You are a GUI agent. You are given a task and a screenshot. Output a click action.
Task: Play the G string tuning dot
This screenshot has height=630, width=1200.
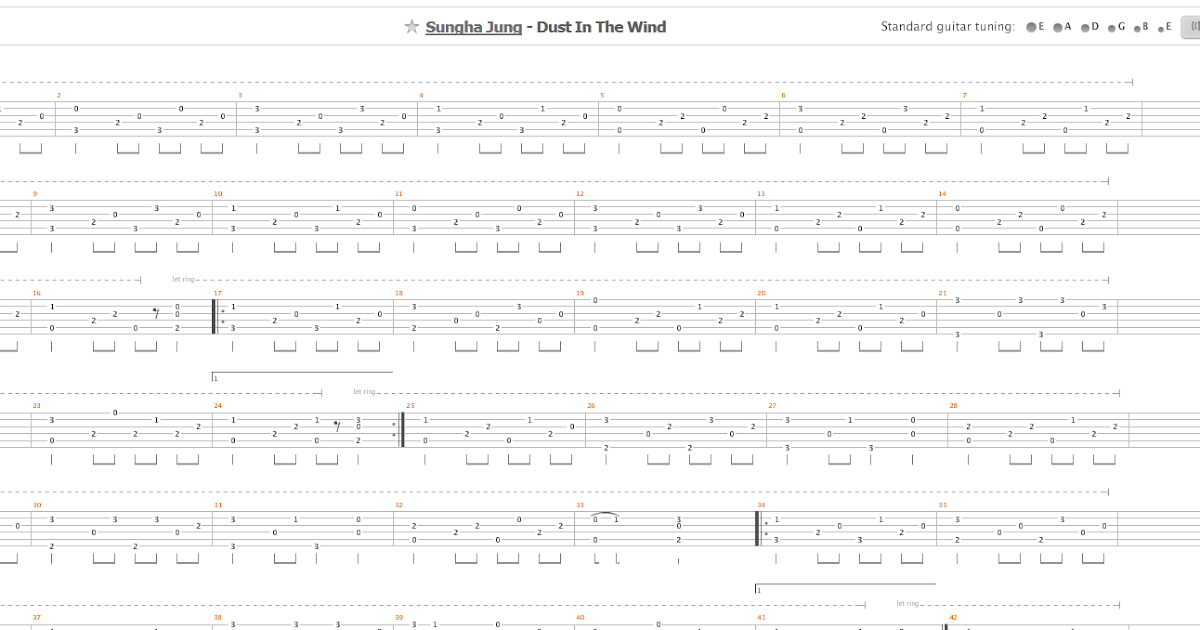click(1110, 28)
